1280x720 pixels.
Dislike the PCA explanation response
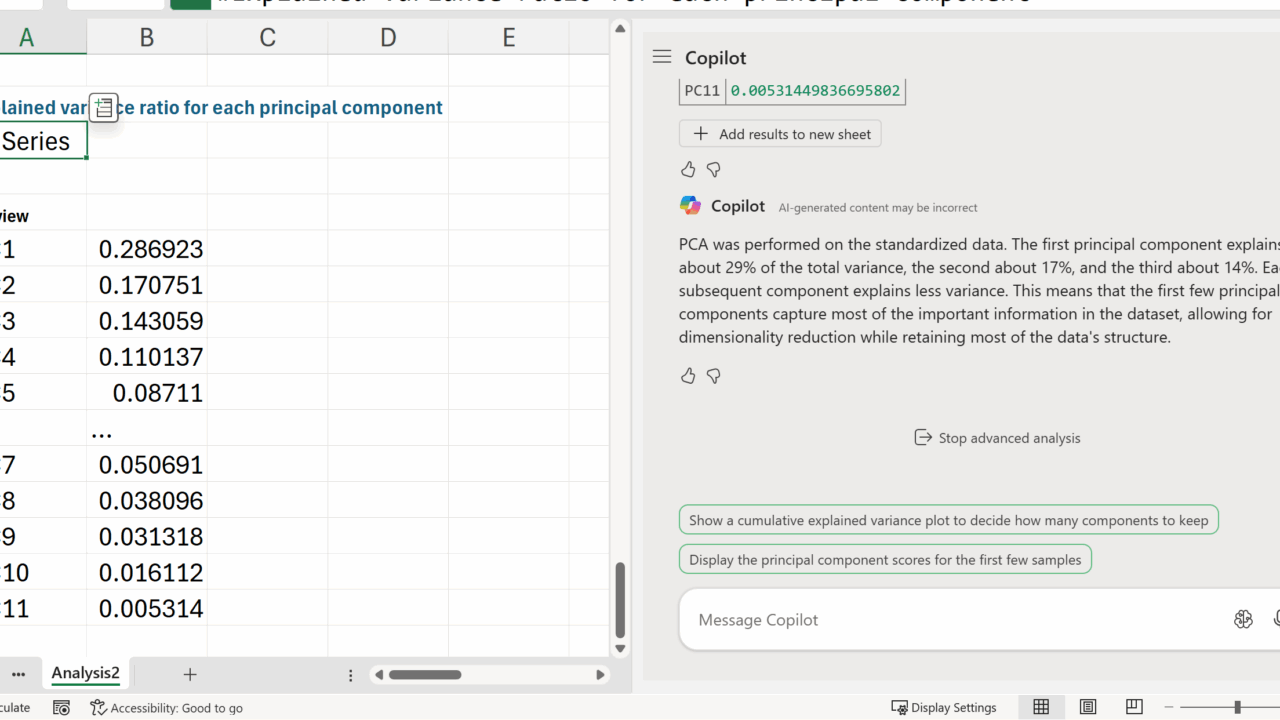coord(713,376)
